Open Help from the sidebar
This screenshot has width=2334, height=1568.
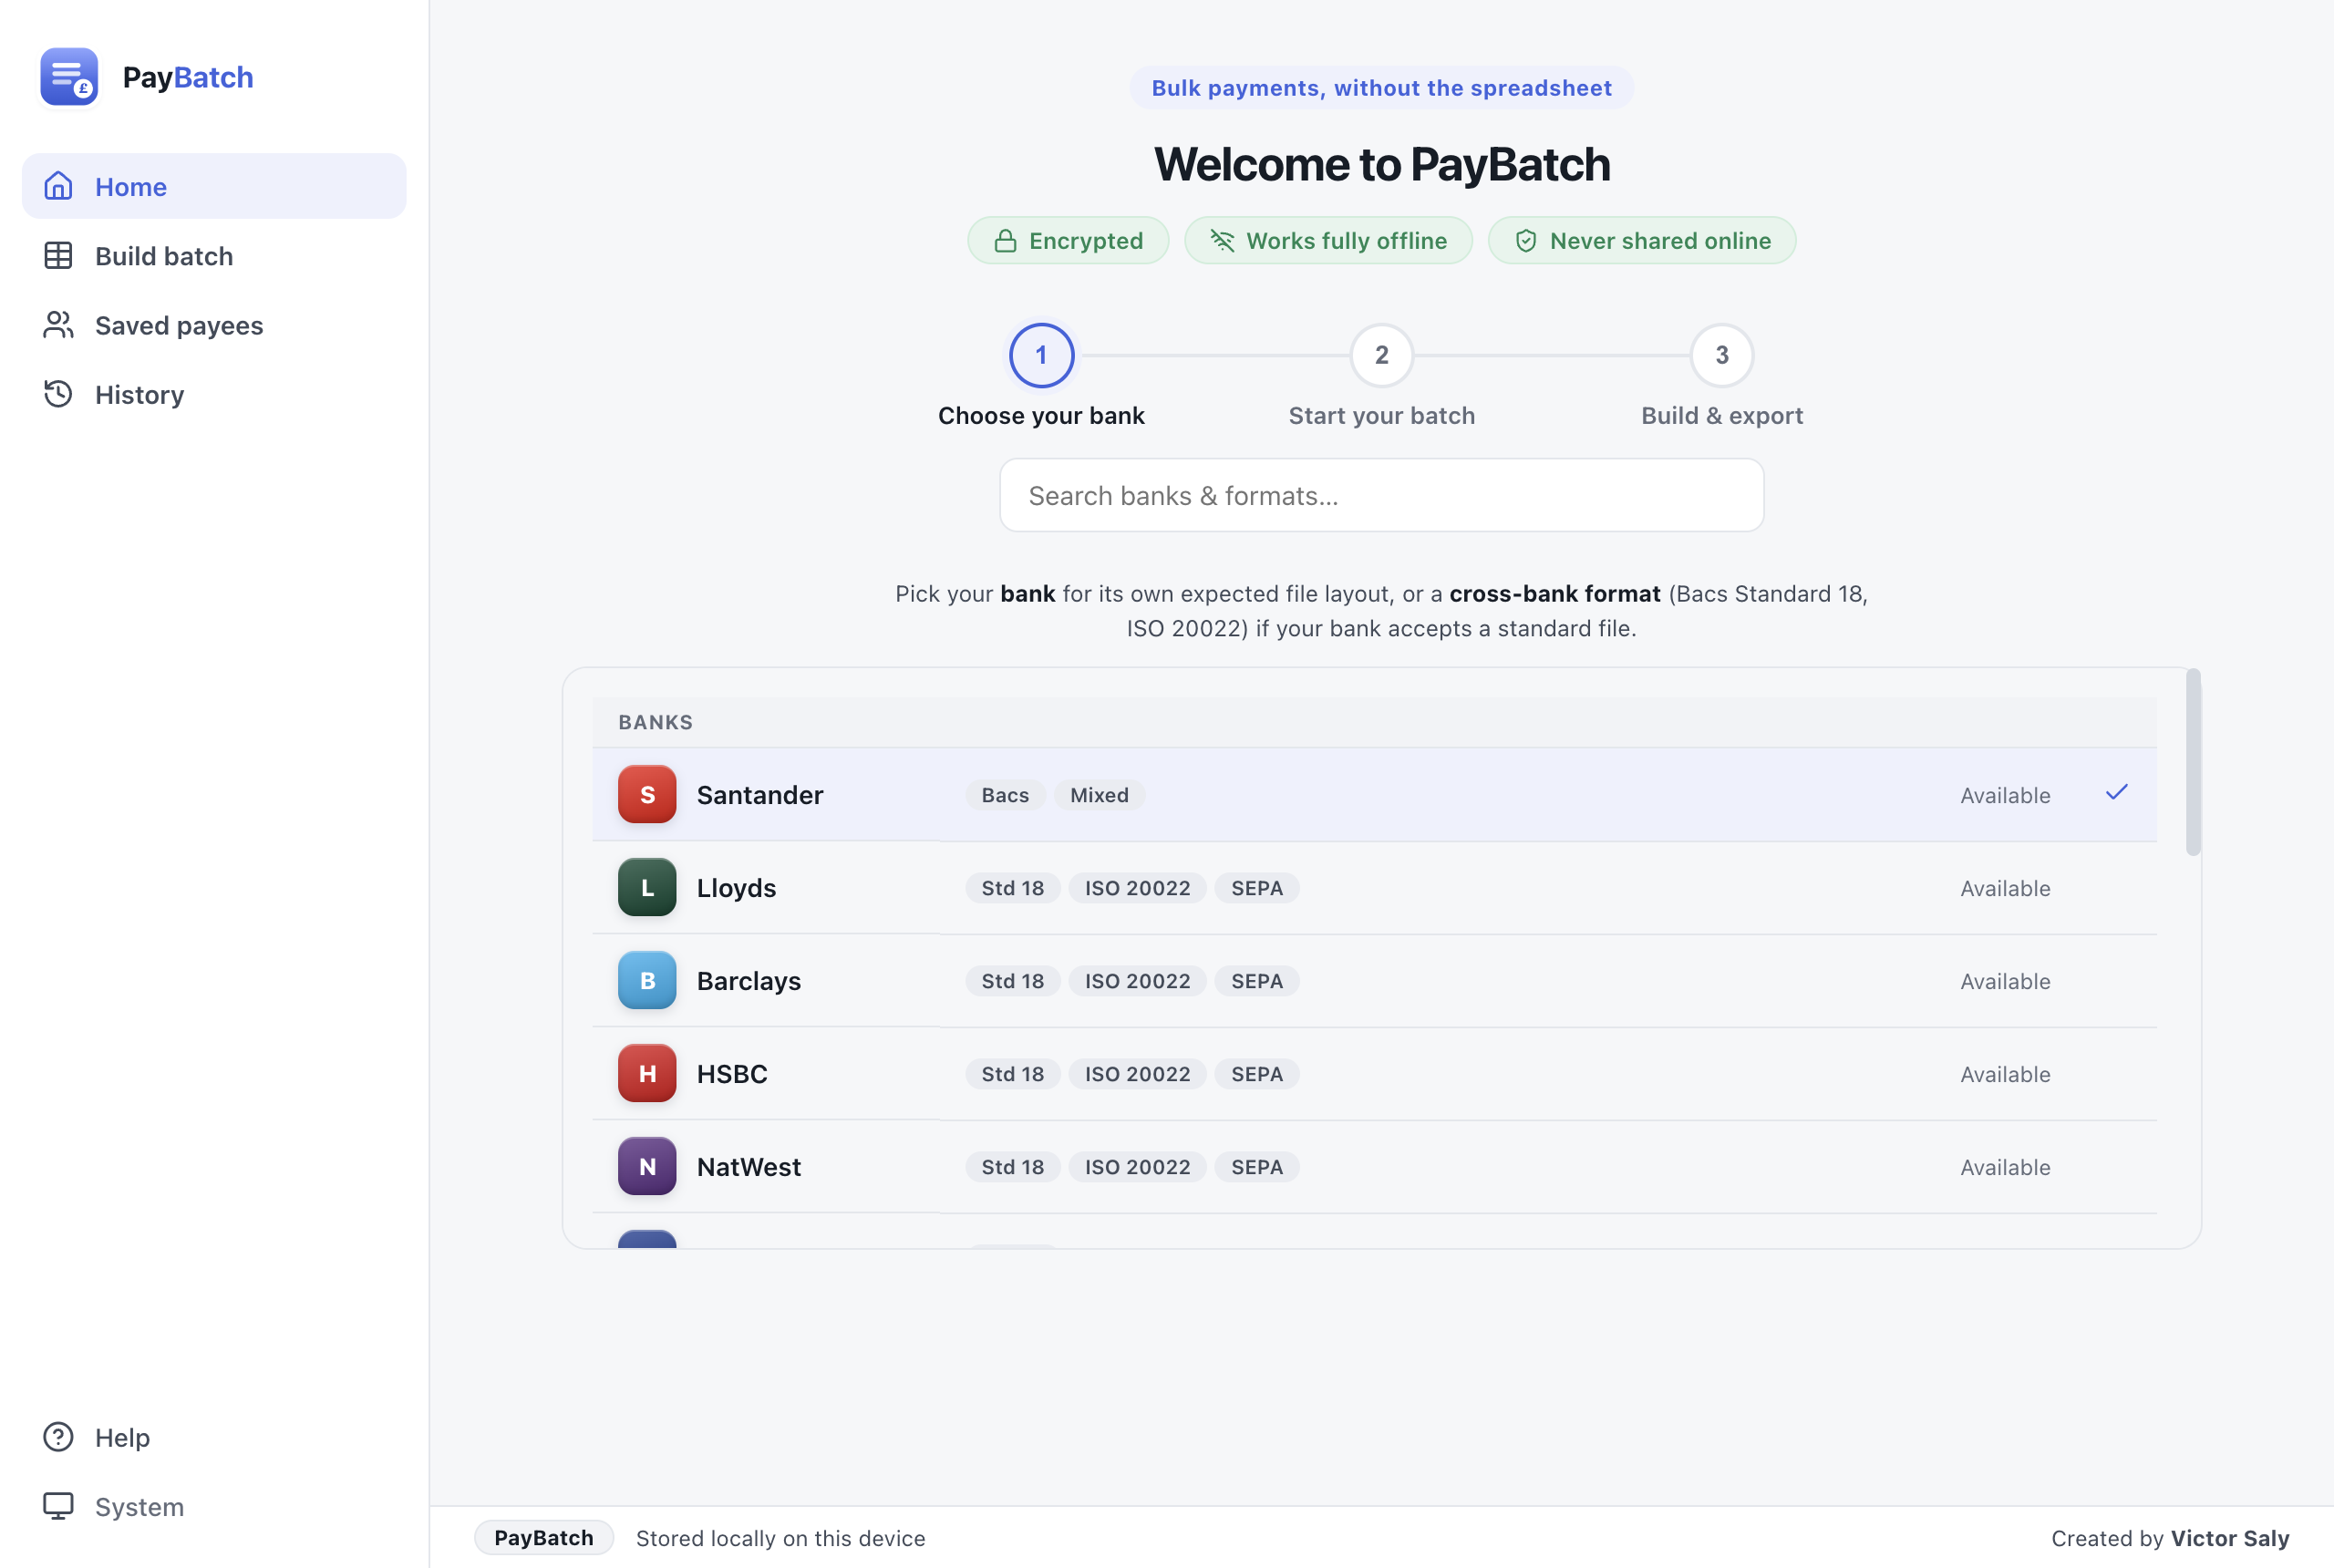[214, 1437]
